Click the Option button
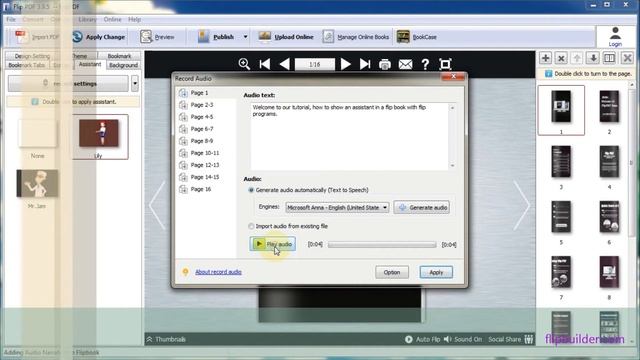 392,272
